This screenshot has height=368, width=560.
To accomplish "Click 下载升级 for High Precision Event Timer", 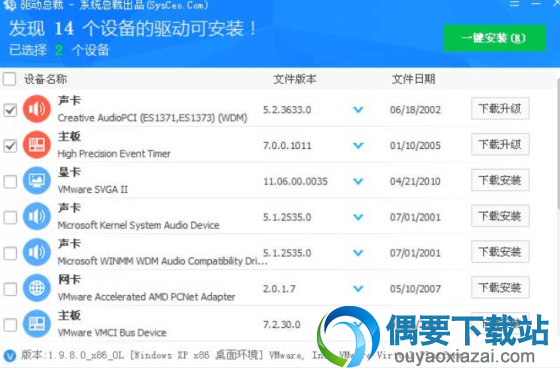I will 500,144.
